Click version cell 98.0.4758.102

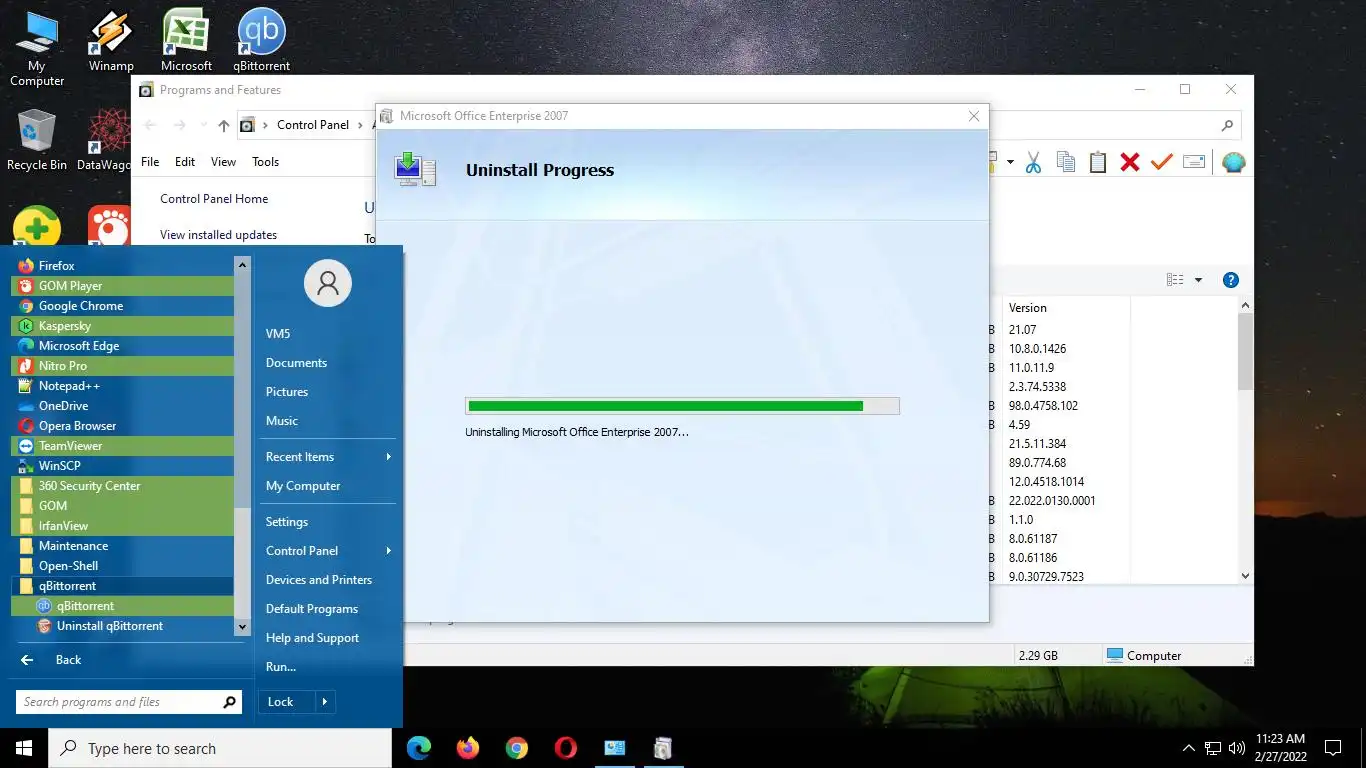(1043, 406)
